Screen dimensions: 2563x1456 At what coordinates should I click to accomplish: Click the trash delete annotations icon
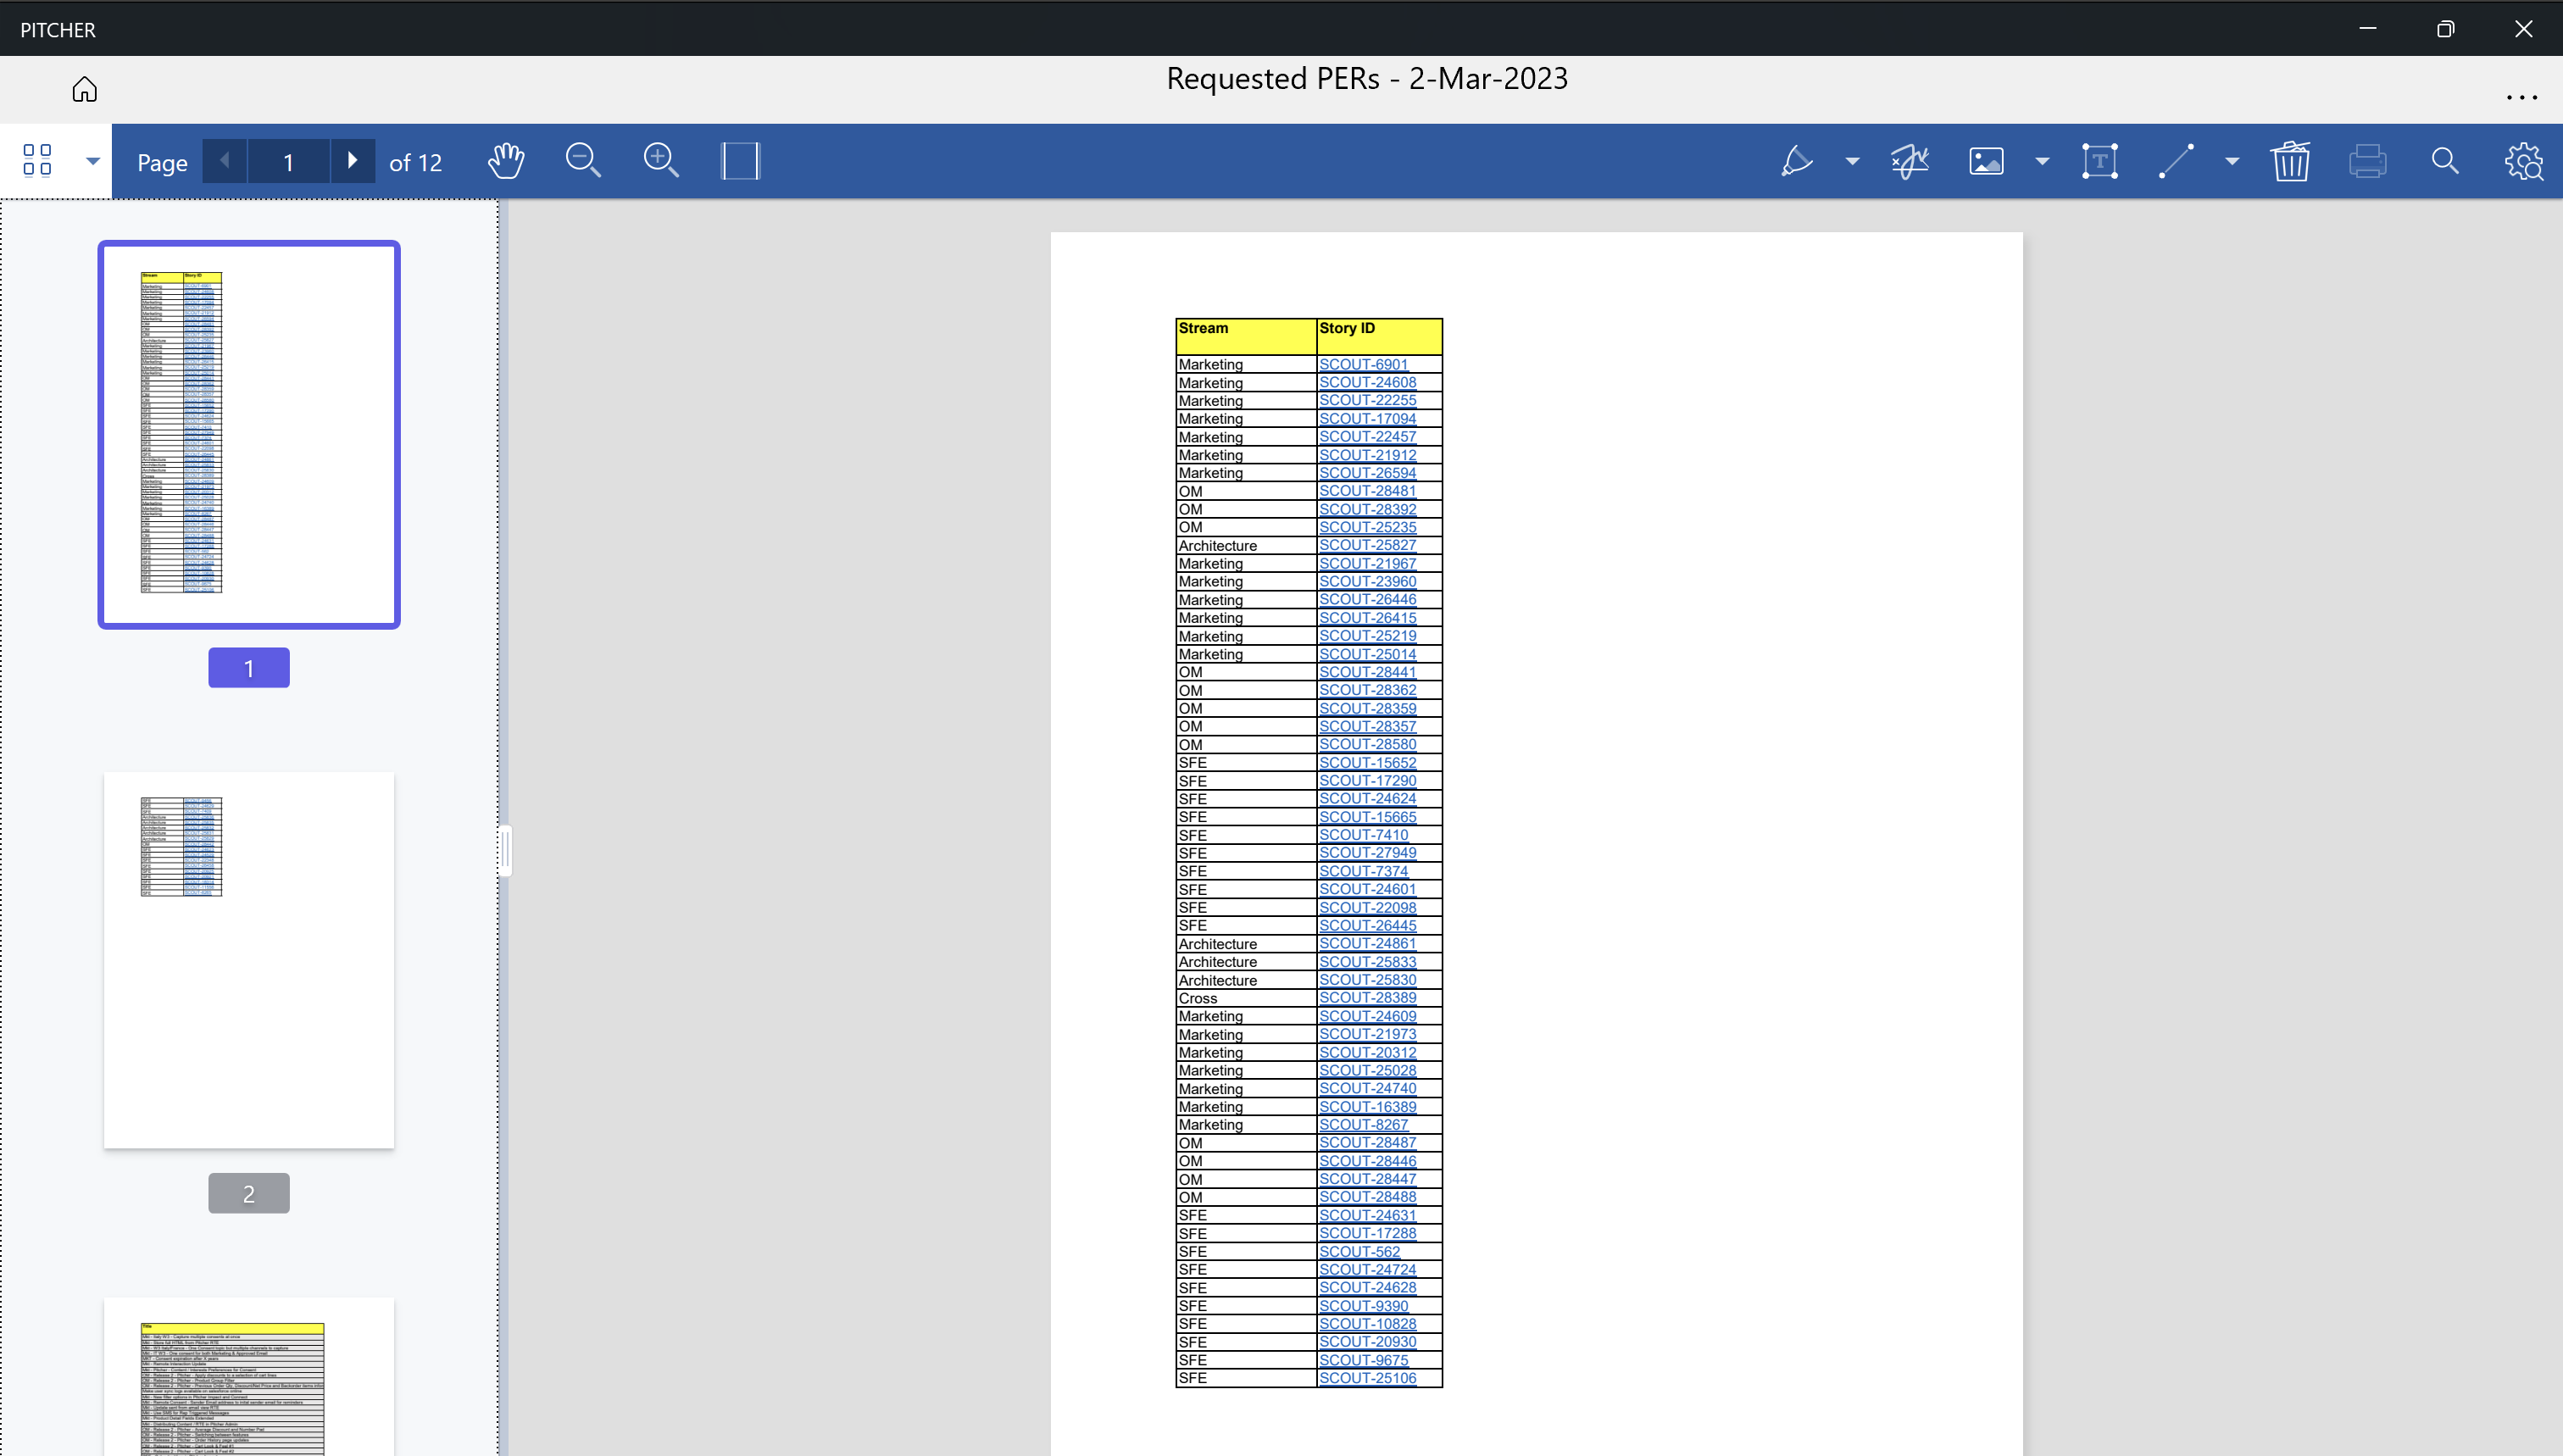(x=2290, y=161)
